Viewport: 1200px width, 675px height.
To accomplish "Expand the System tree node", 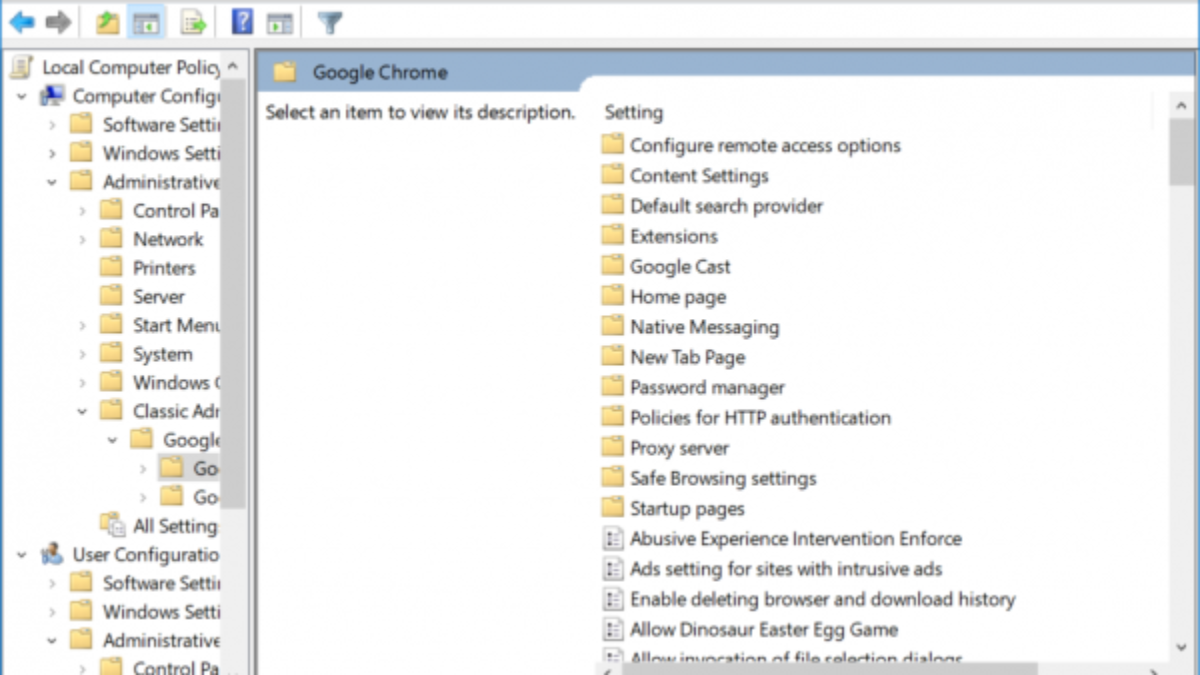I will [82, 355].
